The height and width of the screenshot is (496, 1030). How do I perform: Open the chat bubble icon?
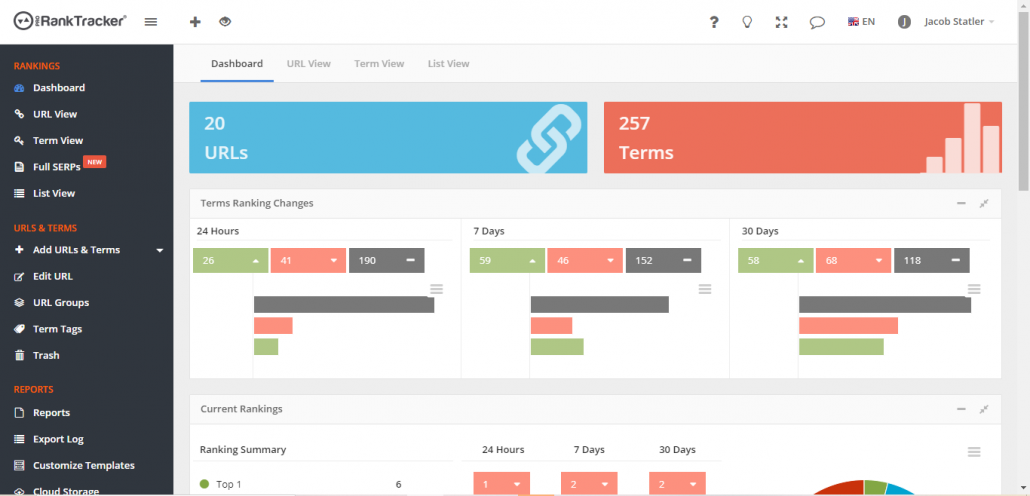pos(817,22)
